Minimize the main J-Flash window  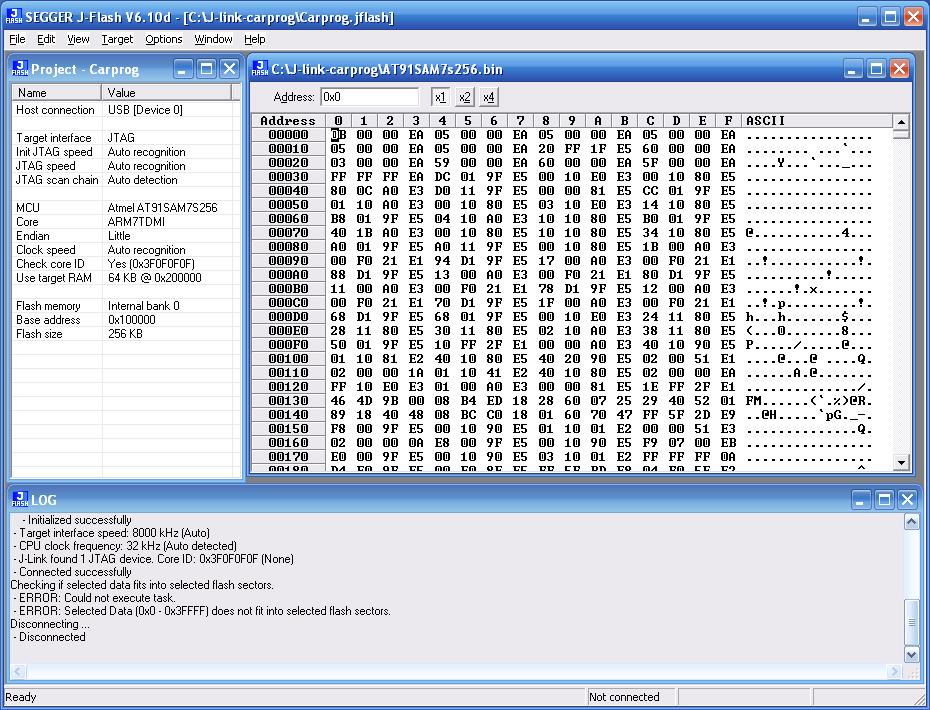click(x=867, y=17)
